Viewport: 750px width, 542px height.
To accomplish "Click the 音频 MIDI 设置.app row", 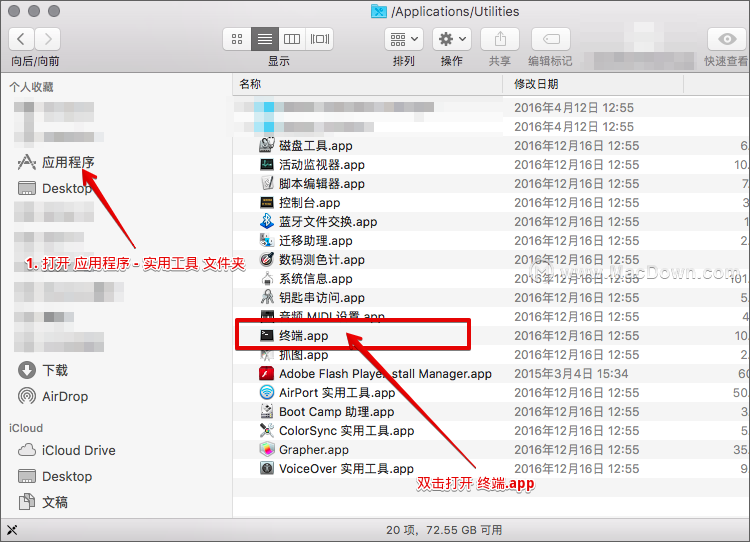I will pos(491,316).
